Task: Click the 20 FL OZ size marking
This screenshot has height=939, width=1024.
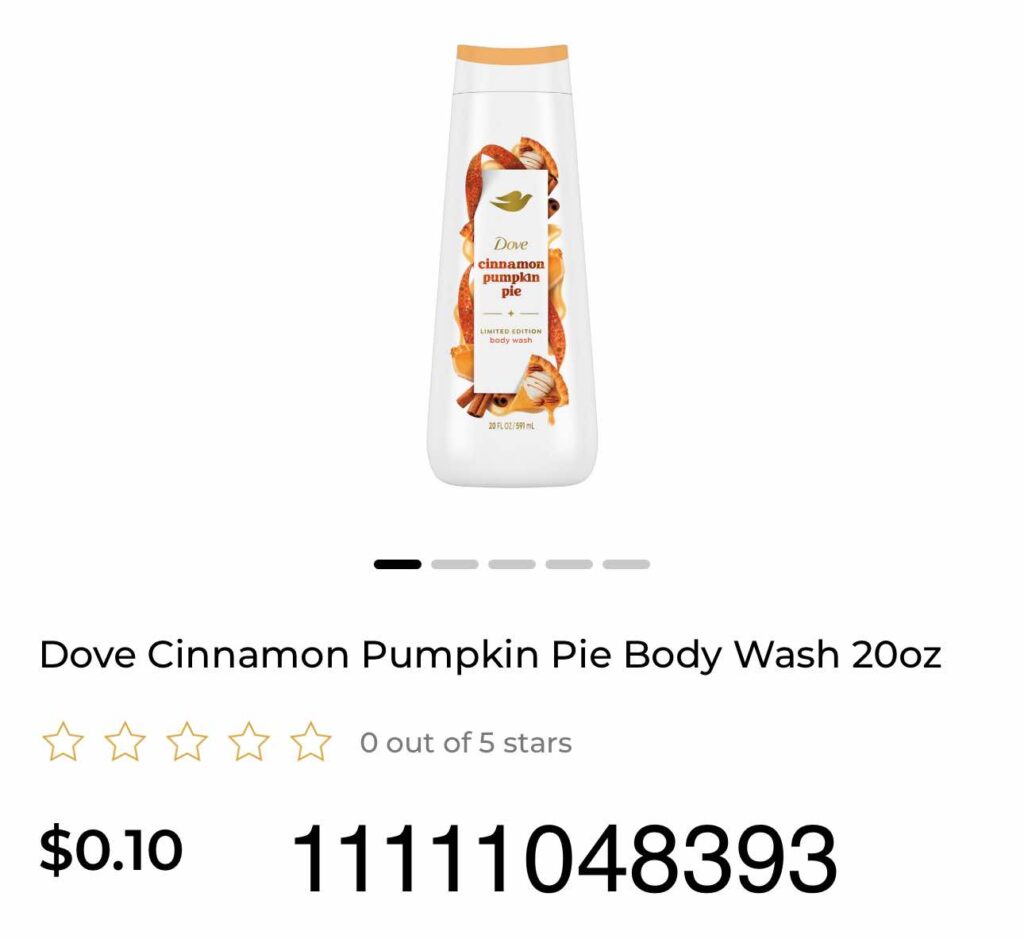Action: [x=511, y=426]
